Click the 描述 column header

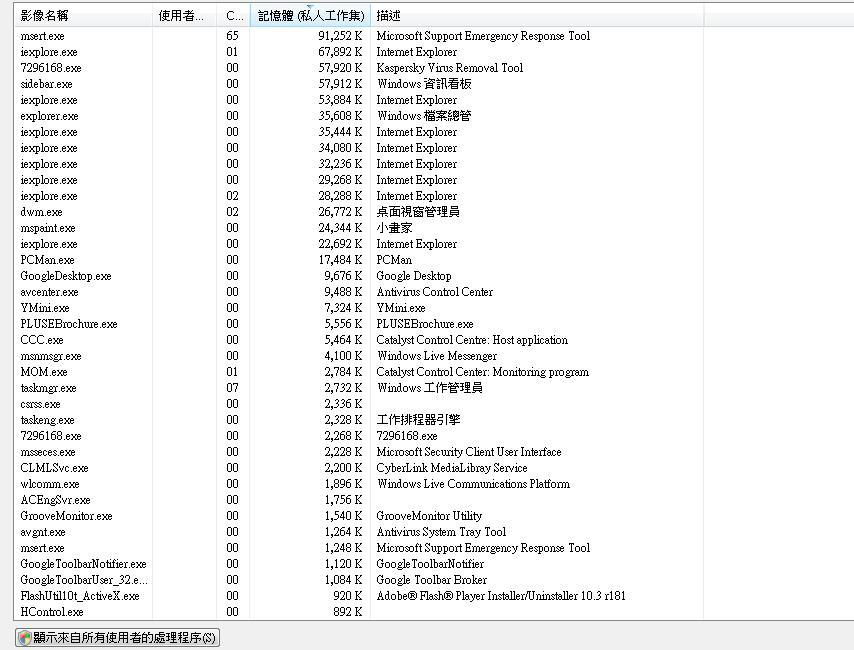coord(537,15)
